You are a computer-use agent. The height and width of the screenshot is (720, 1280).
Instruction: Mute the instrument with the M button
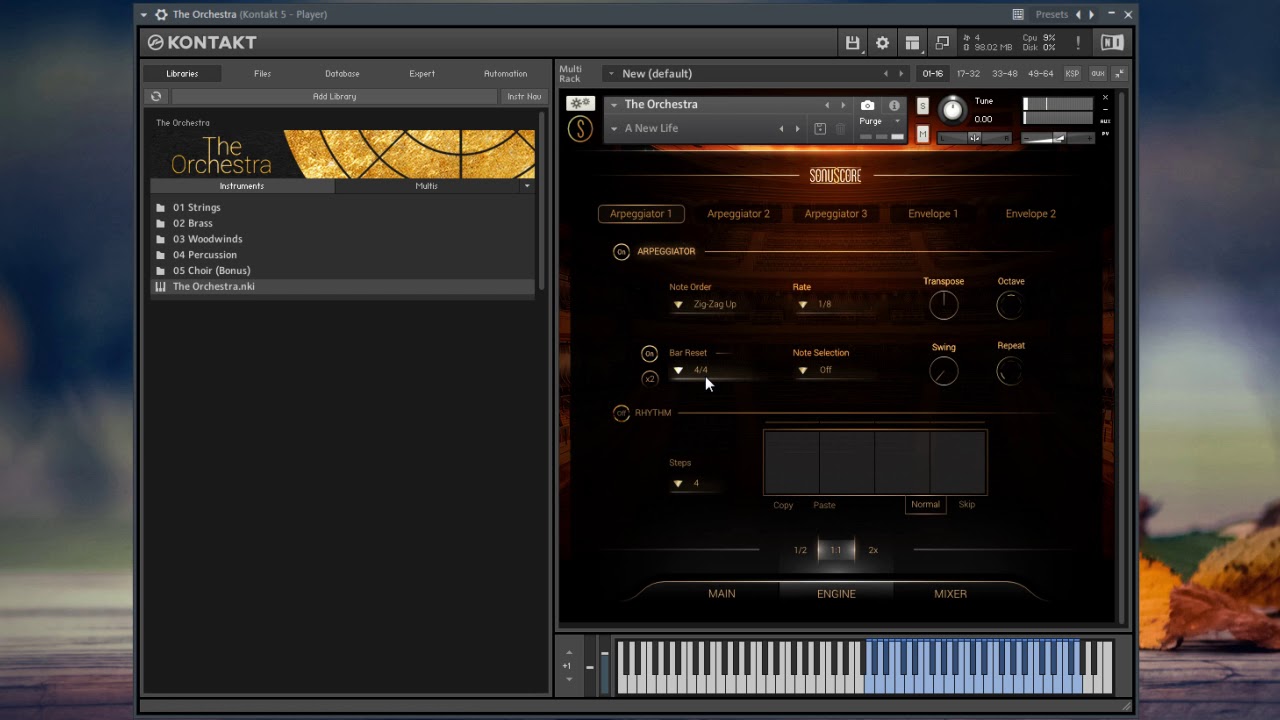coord(922,134)
